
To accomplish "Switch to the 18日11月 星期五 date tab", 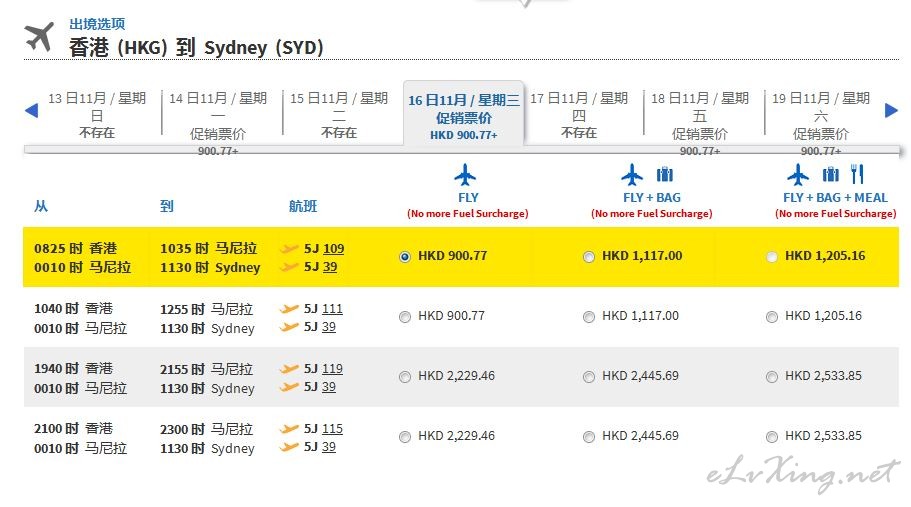I will tap(700, 115).
